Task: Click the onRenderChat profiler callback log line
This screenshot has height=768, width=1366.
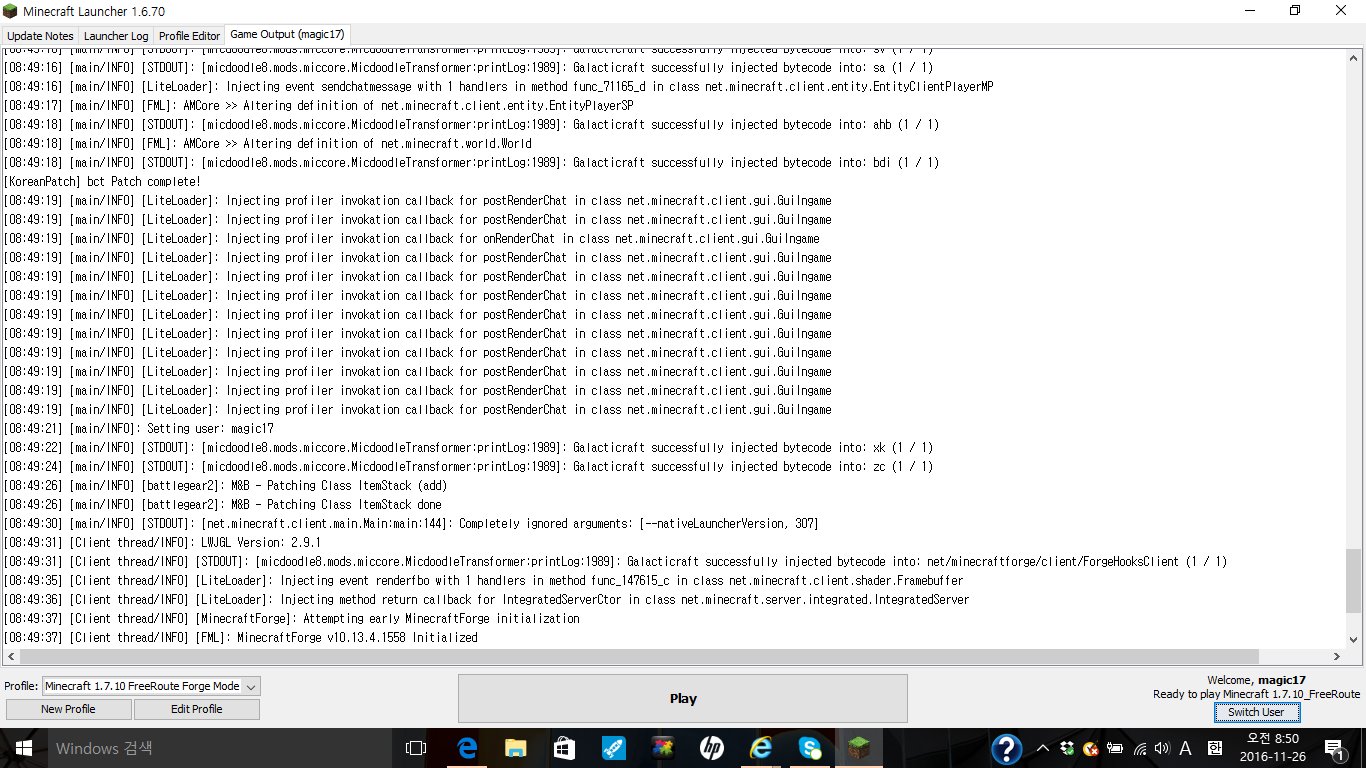Action: point(411,238)
